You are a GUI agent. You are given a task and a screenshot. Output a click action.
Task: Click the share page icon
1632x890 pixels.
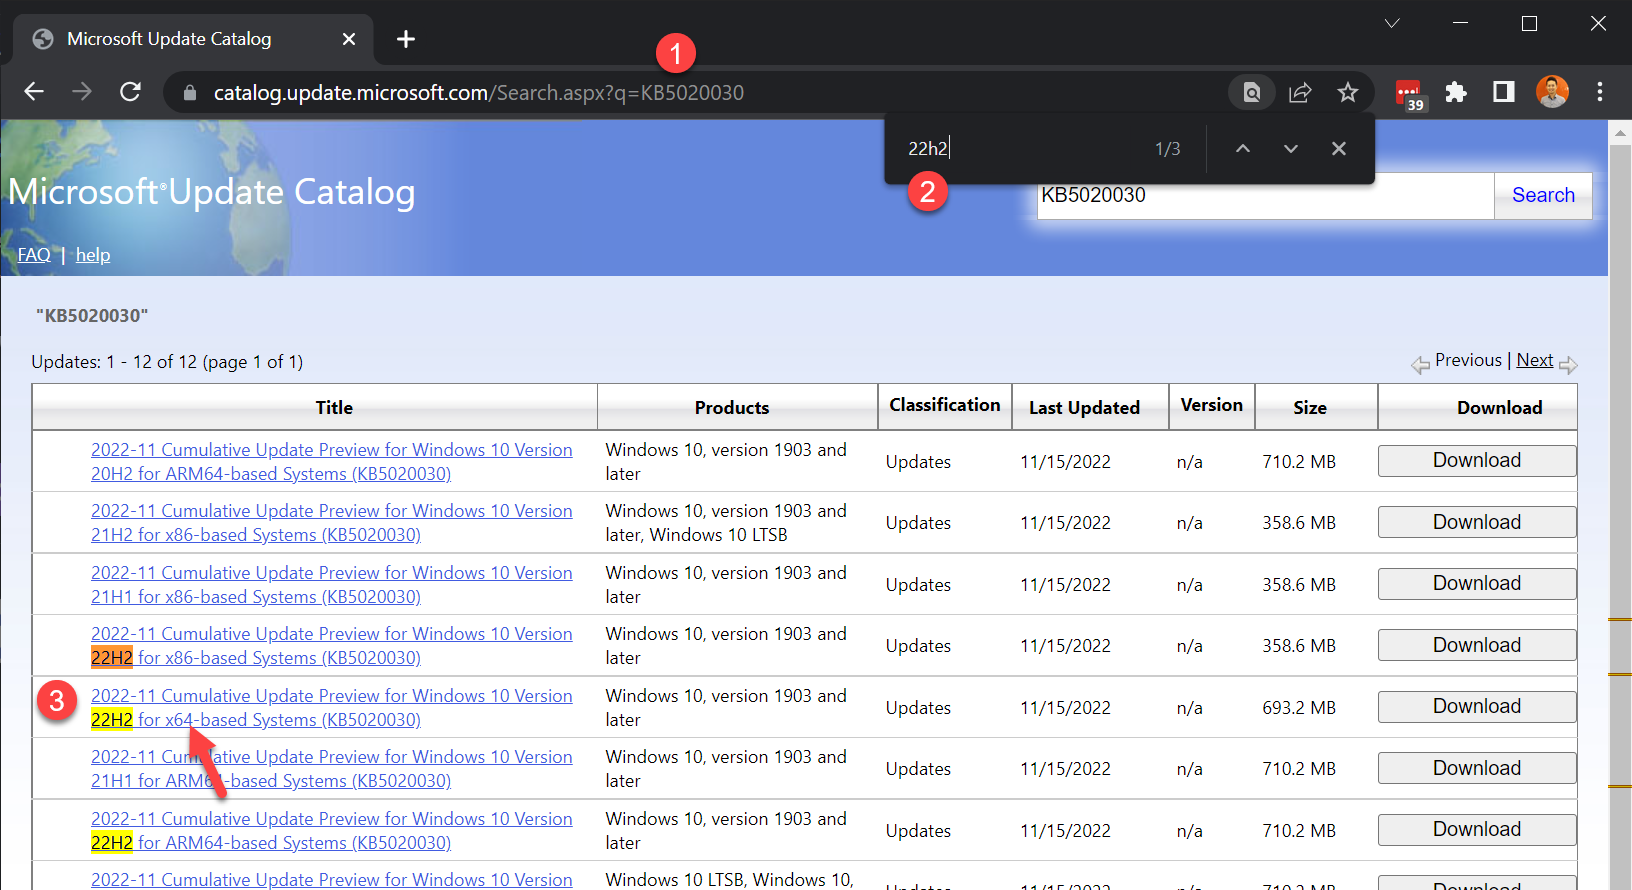tap(1300, 93)
